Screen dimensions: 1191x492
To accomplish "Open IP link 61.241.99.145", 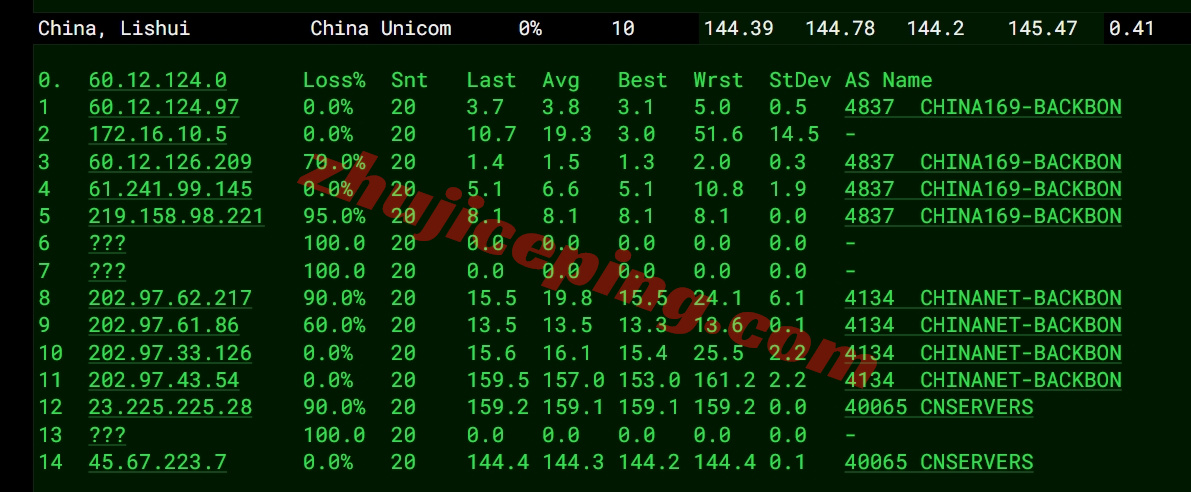I will pyautogui.click(x=170, y=189).
